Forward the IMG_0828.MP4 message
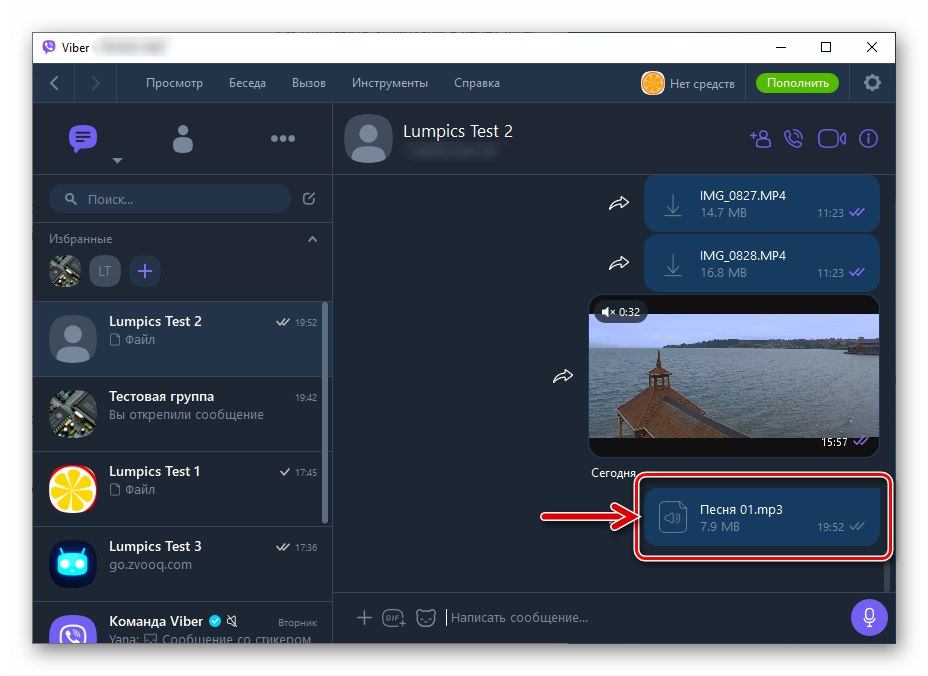The height and width of the screenshot is (676, 928). point(618,262)
